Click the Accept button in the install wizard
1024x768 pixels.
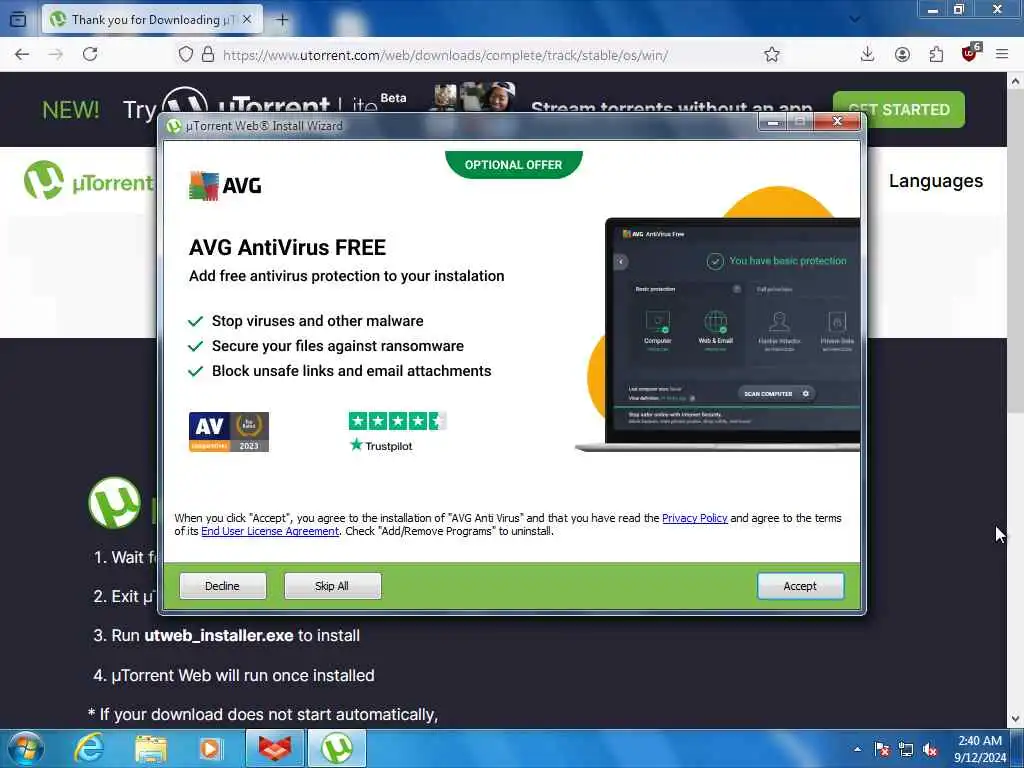click(800, 586)
